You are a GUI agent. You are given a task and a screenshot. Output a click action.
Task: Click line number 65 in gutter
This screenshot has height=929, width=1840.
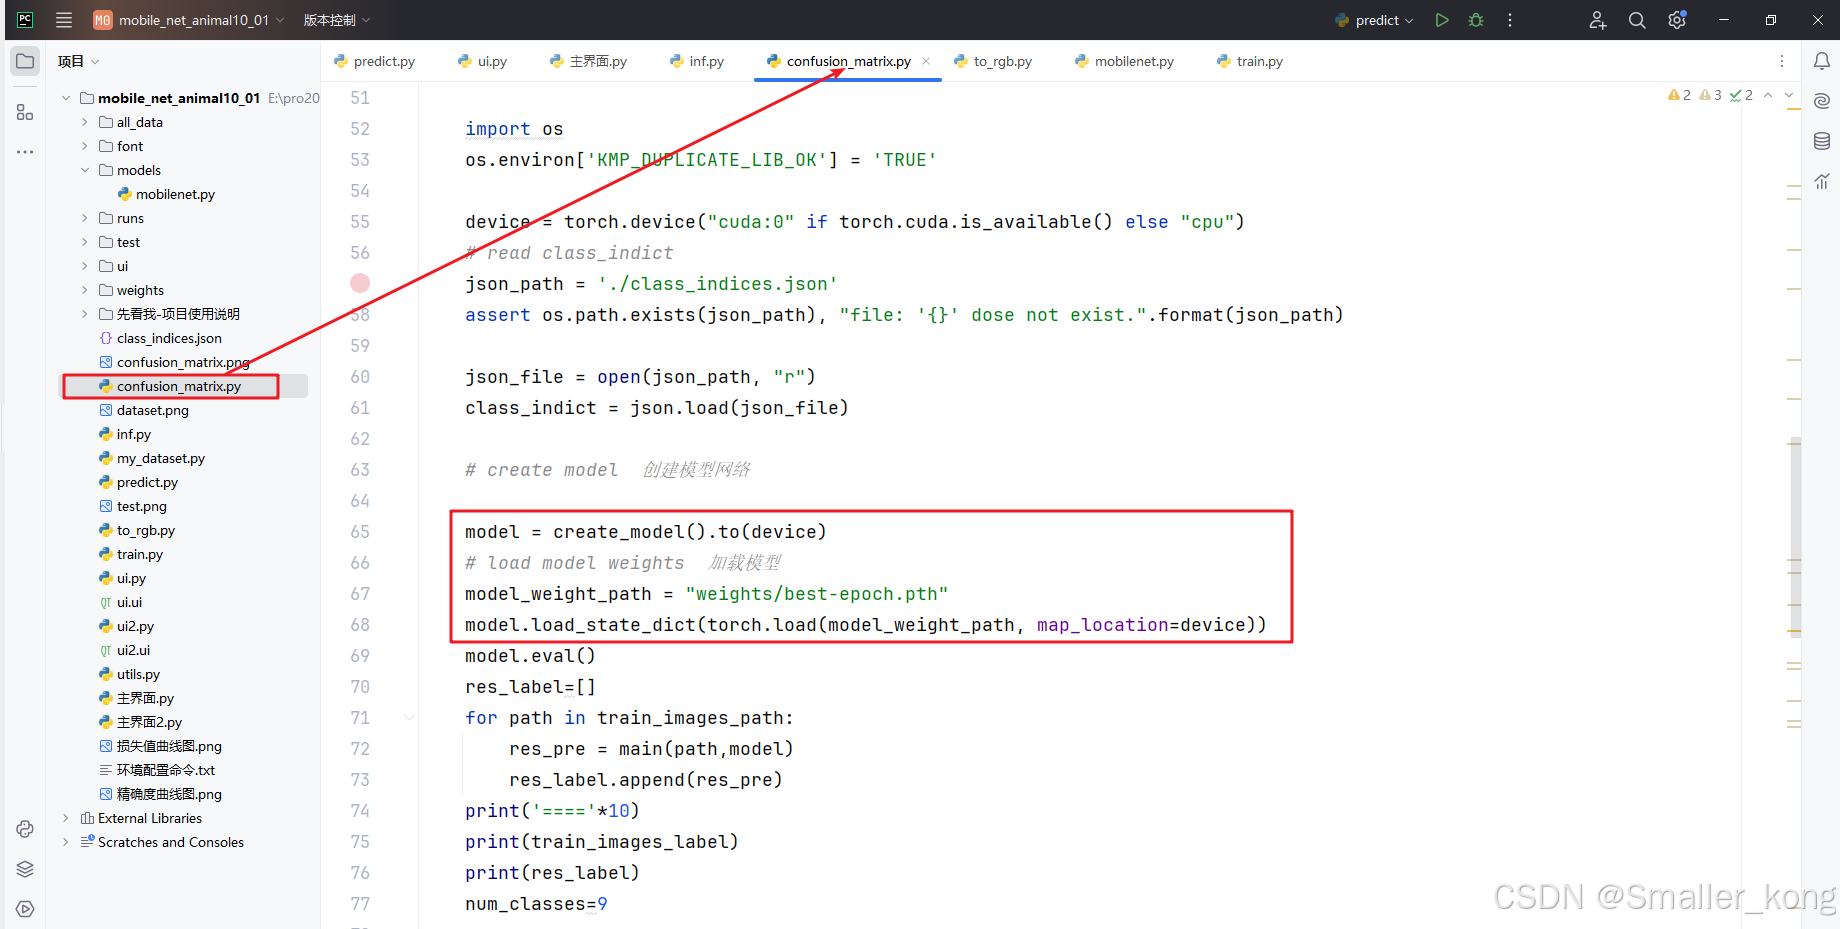360,532
